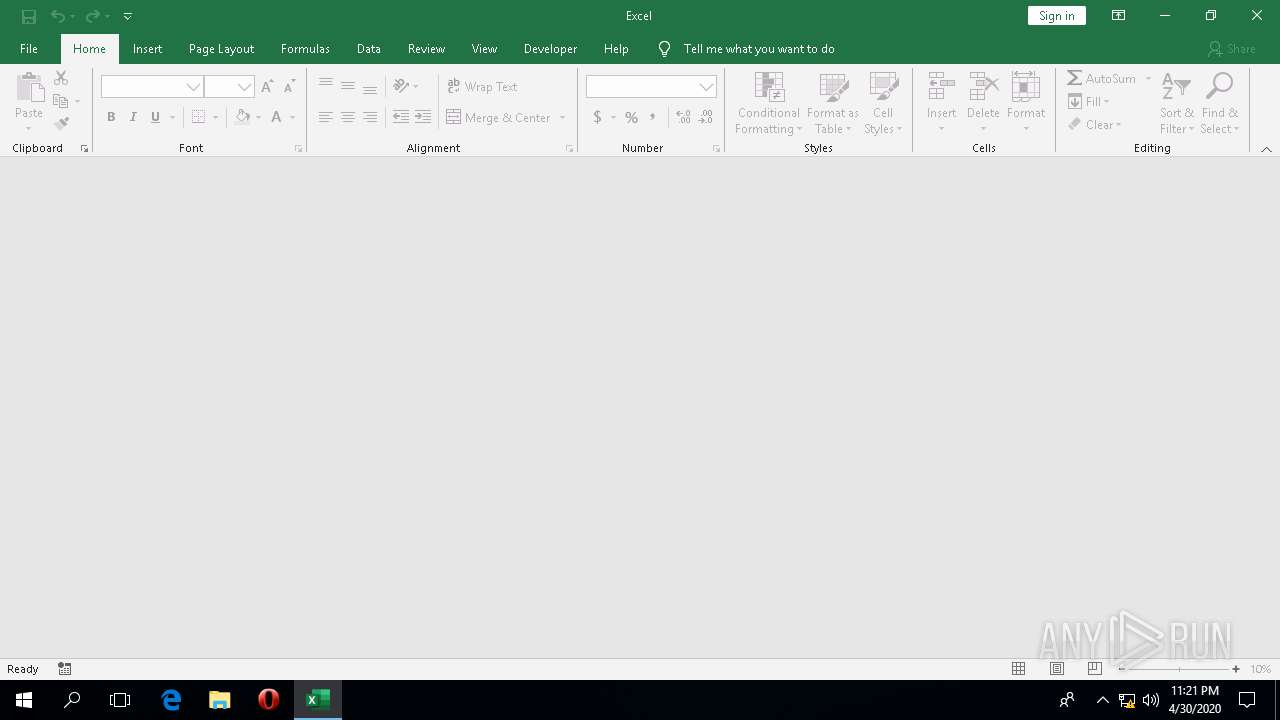Click the Clear eraser button

1095,124
